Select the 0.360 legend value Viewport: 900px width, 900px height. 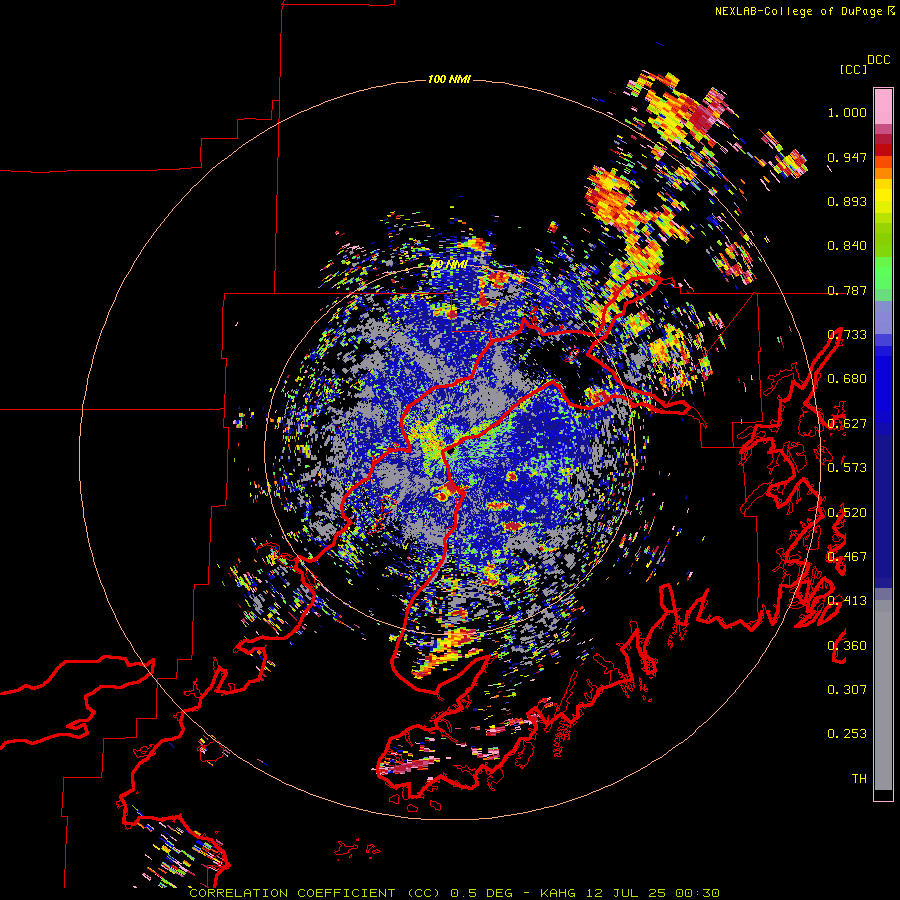847,646
